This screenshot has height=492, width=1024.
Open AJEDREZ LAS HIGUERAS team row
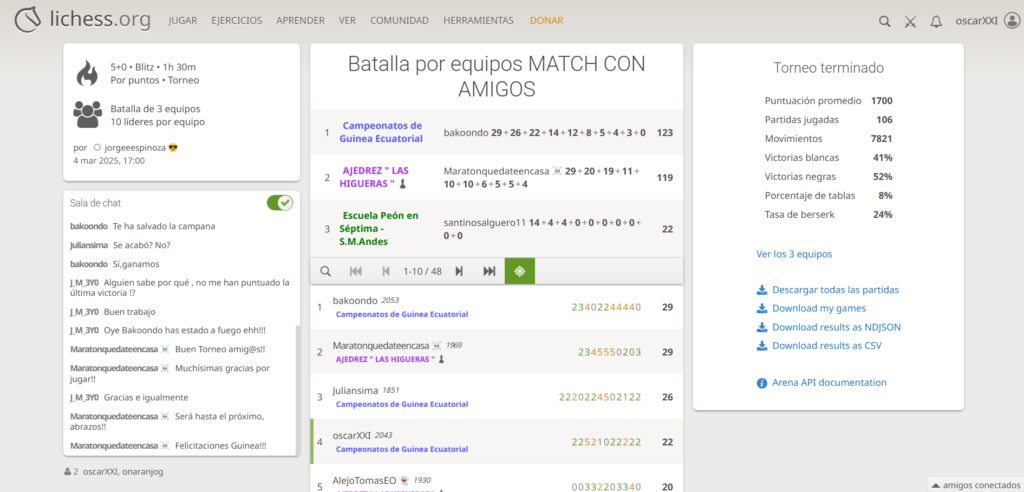[496, 178]
